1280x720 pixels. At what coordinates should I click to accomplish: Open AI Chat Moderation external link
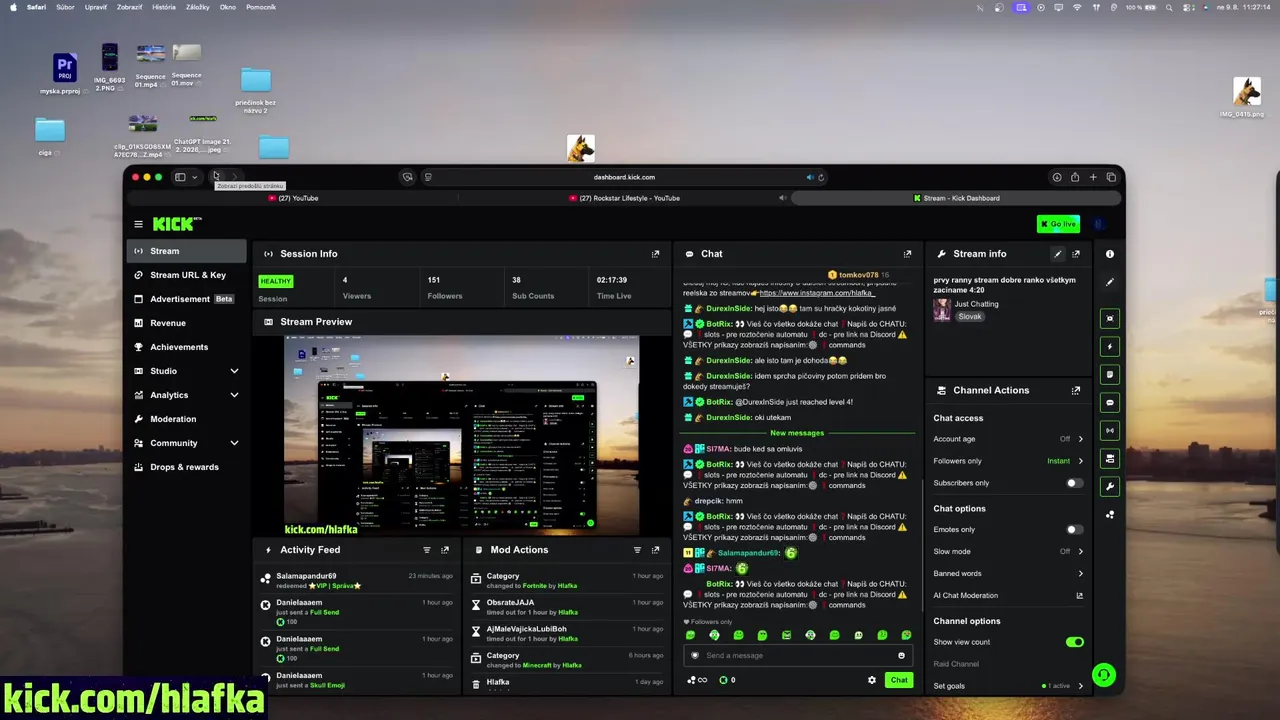coord(1080,596)
